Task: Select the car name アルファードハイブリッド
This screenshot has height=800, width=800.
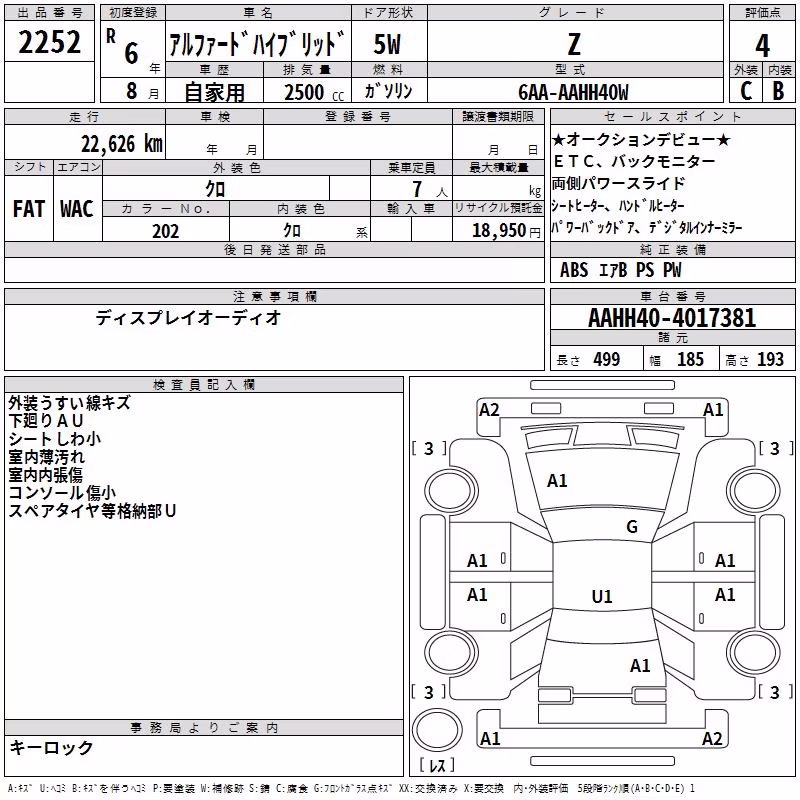Action: tap(257, 43)
